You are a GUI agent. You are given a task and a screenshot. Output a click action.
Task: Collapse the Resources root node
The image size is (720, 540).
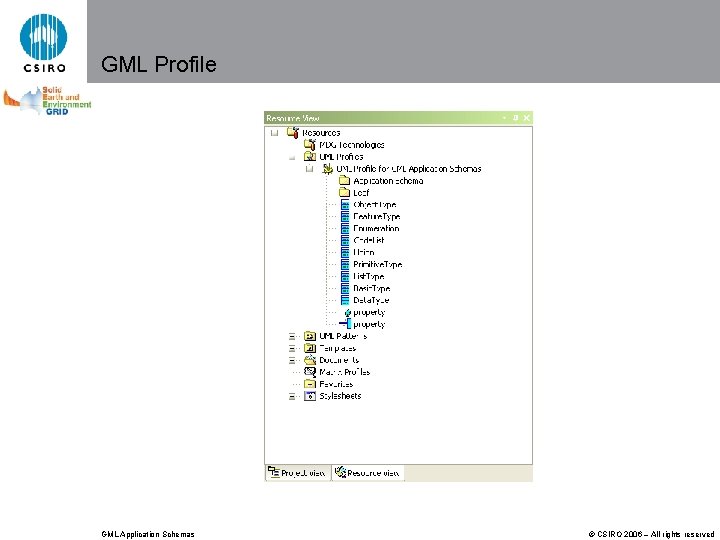click(x=275, y=133)
